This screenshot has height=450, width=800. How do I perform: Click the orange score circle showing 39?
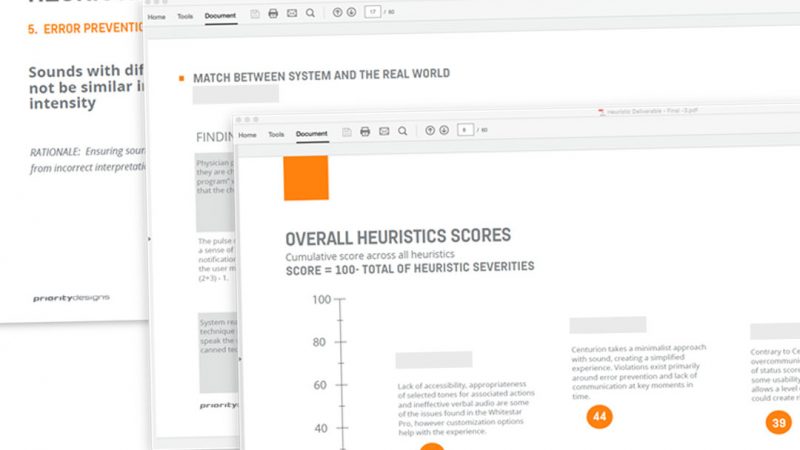(779, 422)
